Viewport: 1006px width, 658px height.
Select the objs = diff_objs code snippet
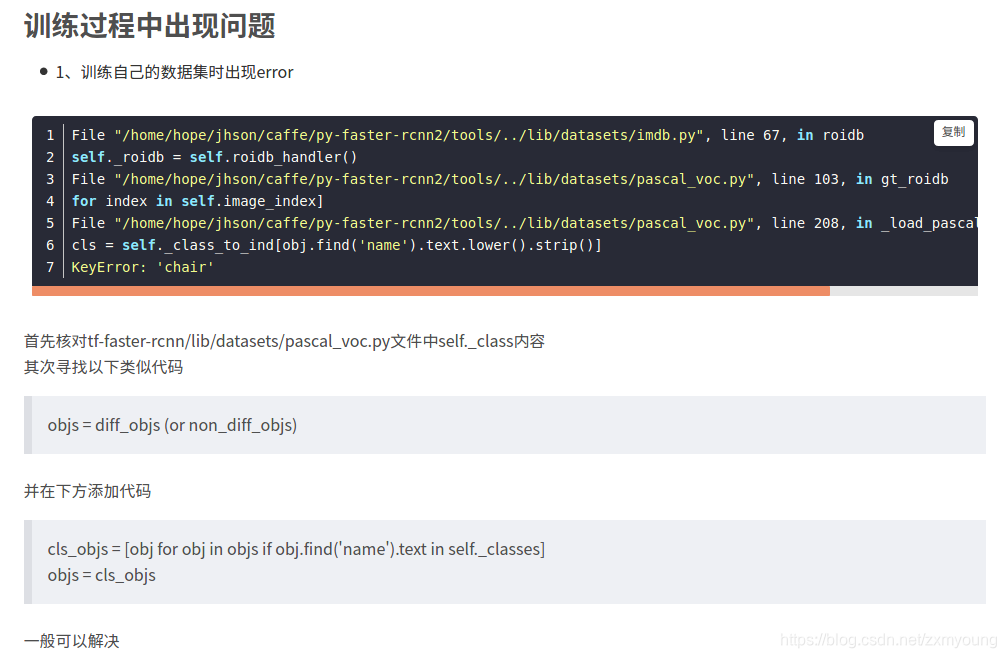click(172, 425)
